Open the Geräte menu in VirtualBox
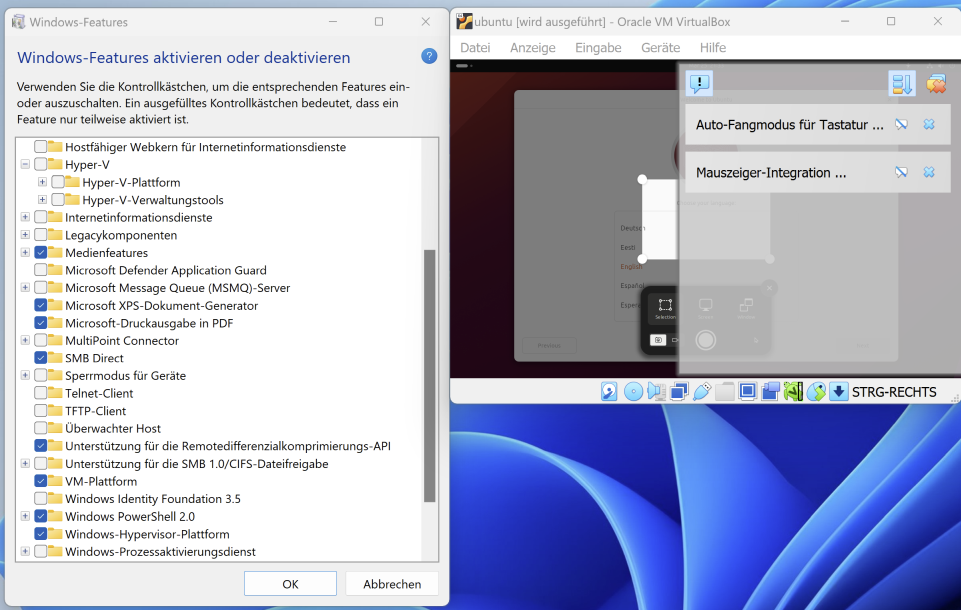 661,48
